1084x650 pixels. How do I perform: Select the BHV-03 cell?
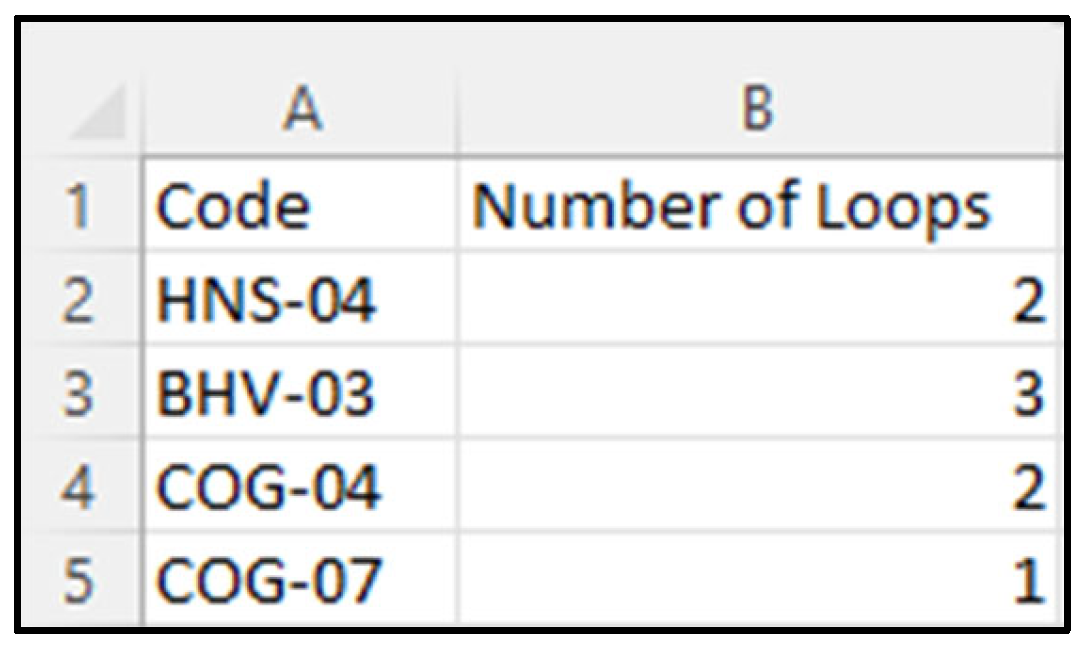[x=300, y=393]
